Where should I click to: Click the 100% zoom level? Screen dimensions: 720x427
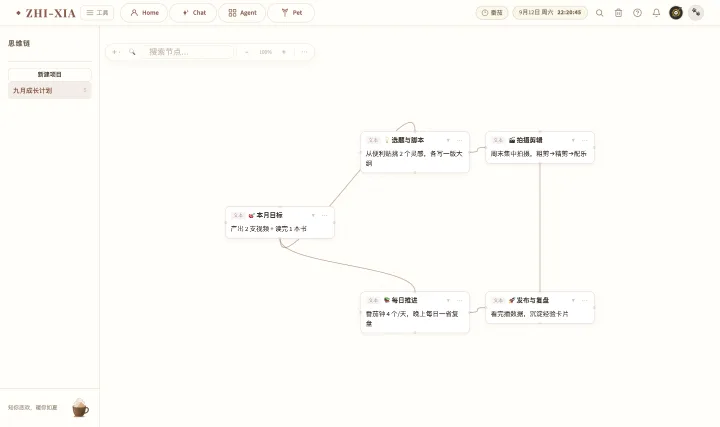[265, 52]
